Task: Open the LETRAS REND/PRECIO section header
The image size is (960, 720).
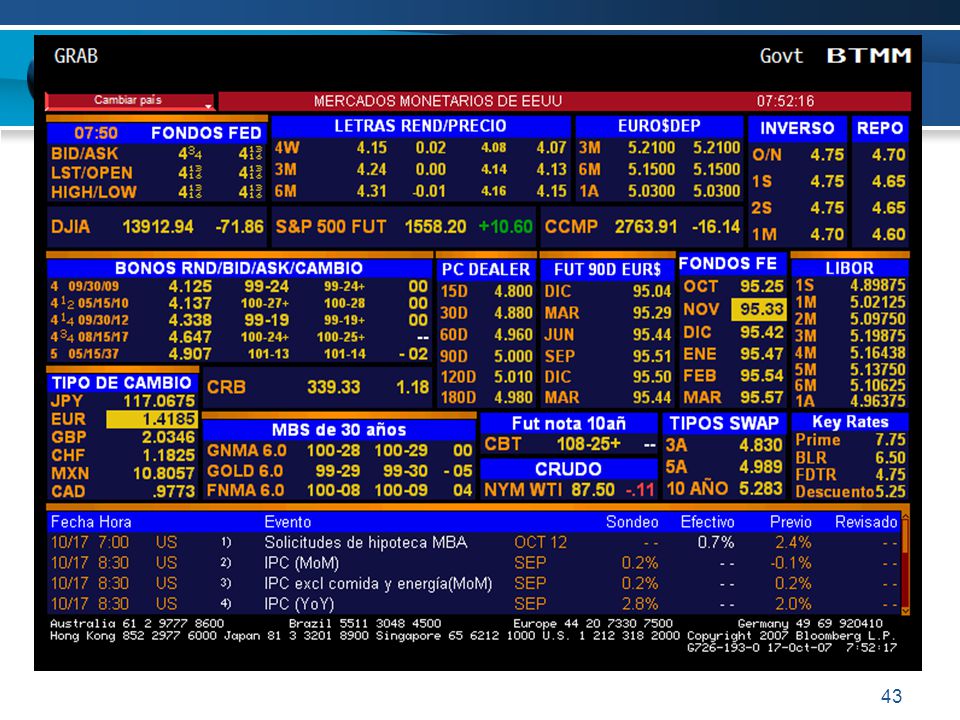Action: (420, 126)
